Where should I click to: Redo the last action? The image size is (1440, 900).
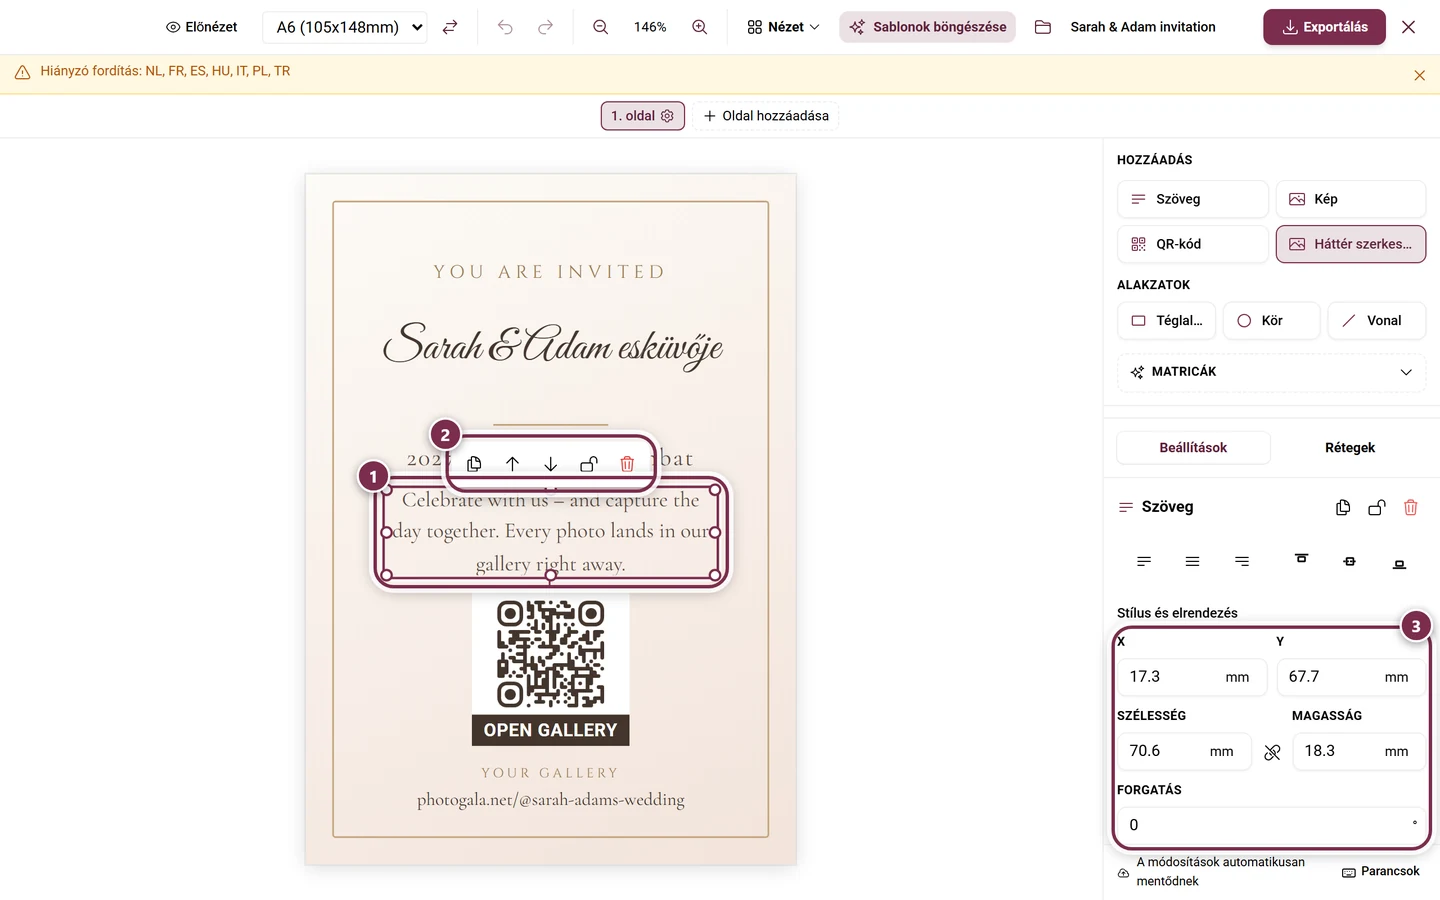(545, 27)
